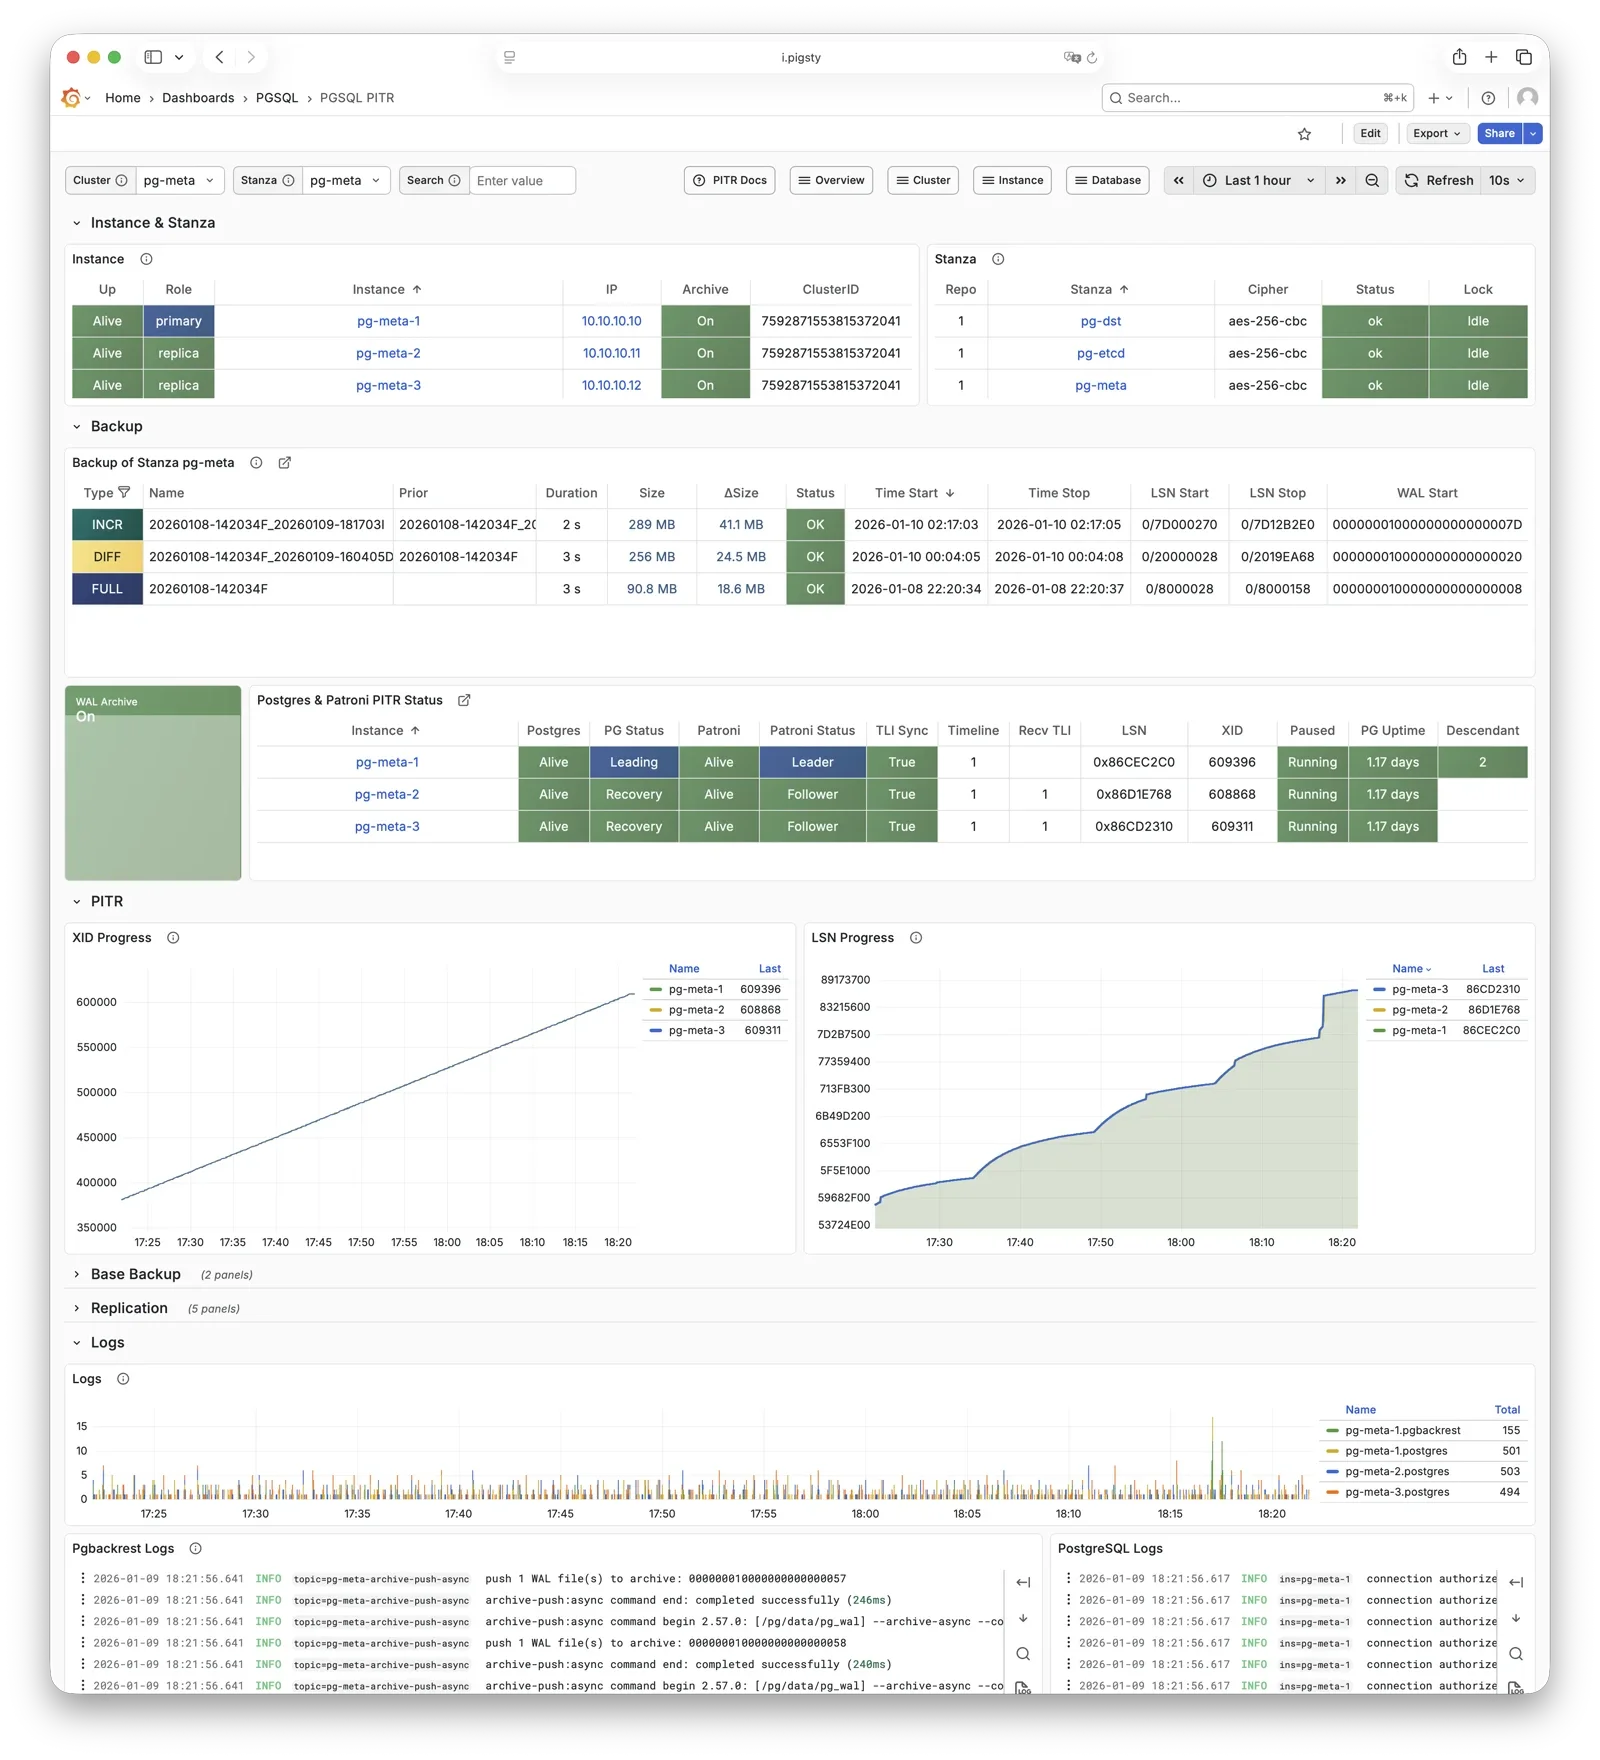Toggle pg-meta-1 series in XID Progress legend
Viewport: 1600px width, 1760px height.
click(695, 990)
